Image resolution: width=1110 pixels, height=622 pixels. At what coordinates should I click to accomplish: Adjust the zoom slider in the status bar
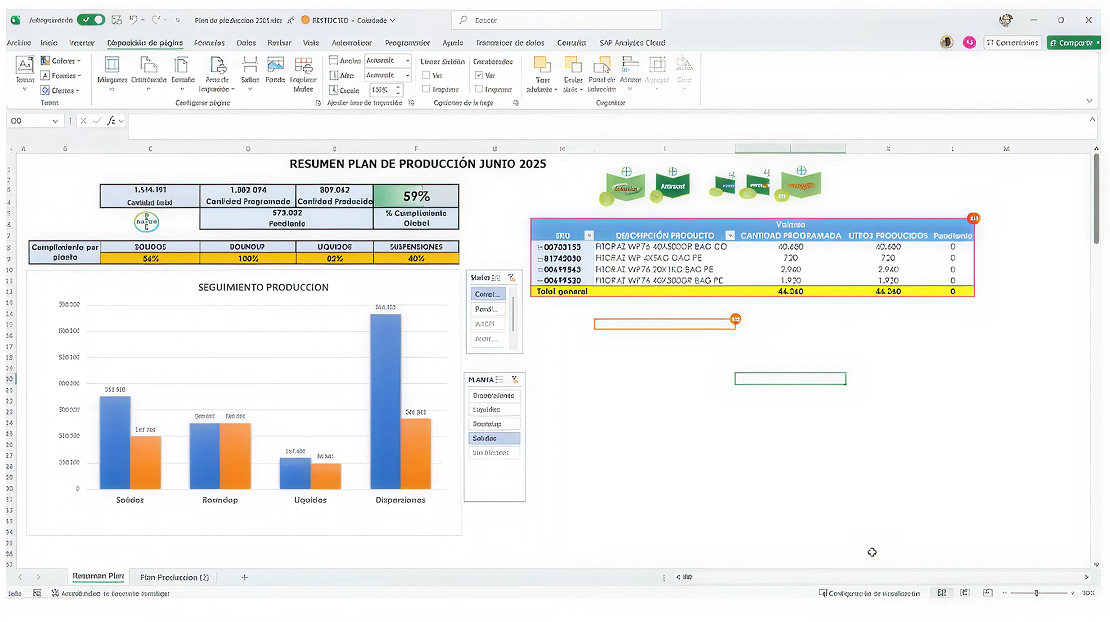[1036, 593]
